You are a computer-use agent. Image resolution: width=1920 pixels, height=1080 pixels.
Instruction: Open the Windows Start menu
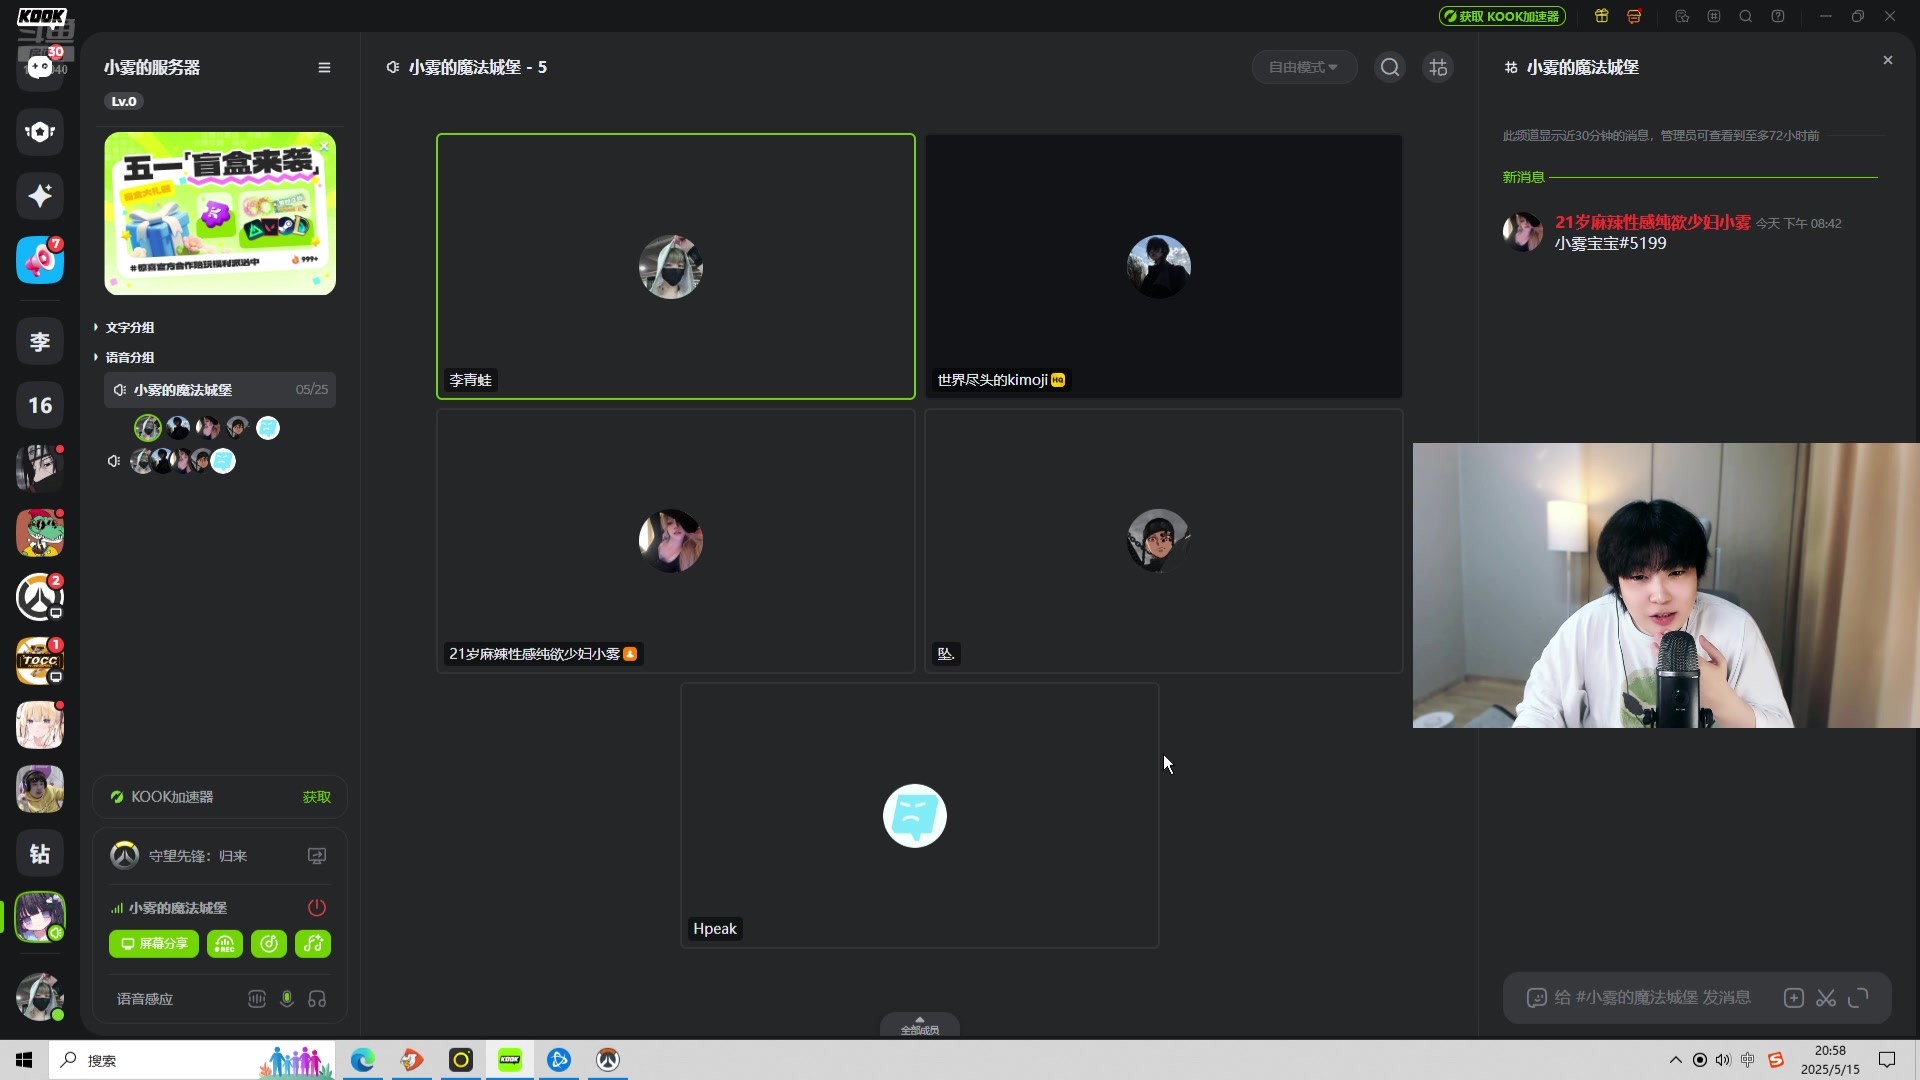(24, 1060)
